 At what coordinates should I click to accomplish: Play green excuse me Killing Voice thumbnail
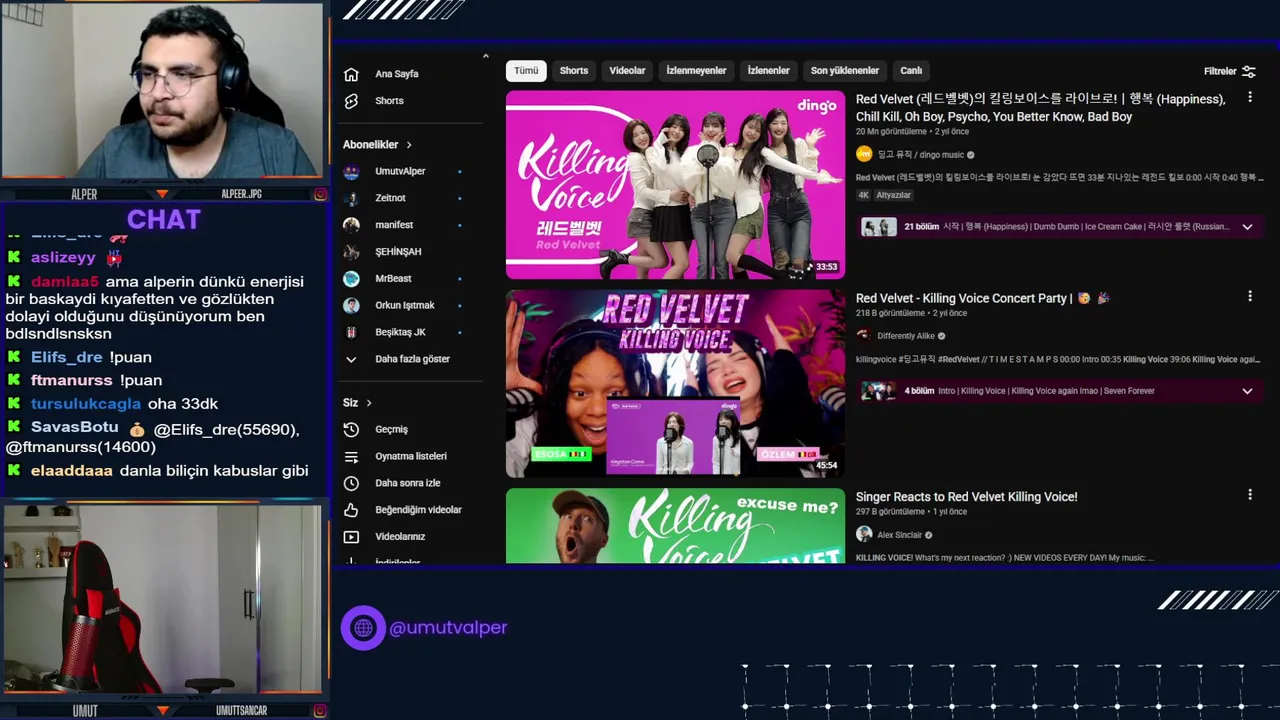675,526
